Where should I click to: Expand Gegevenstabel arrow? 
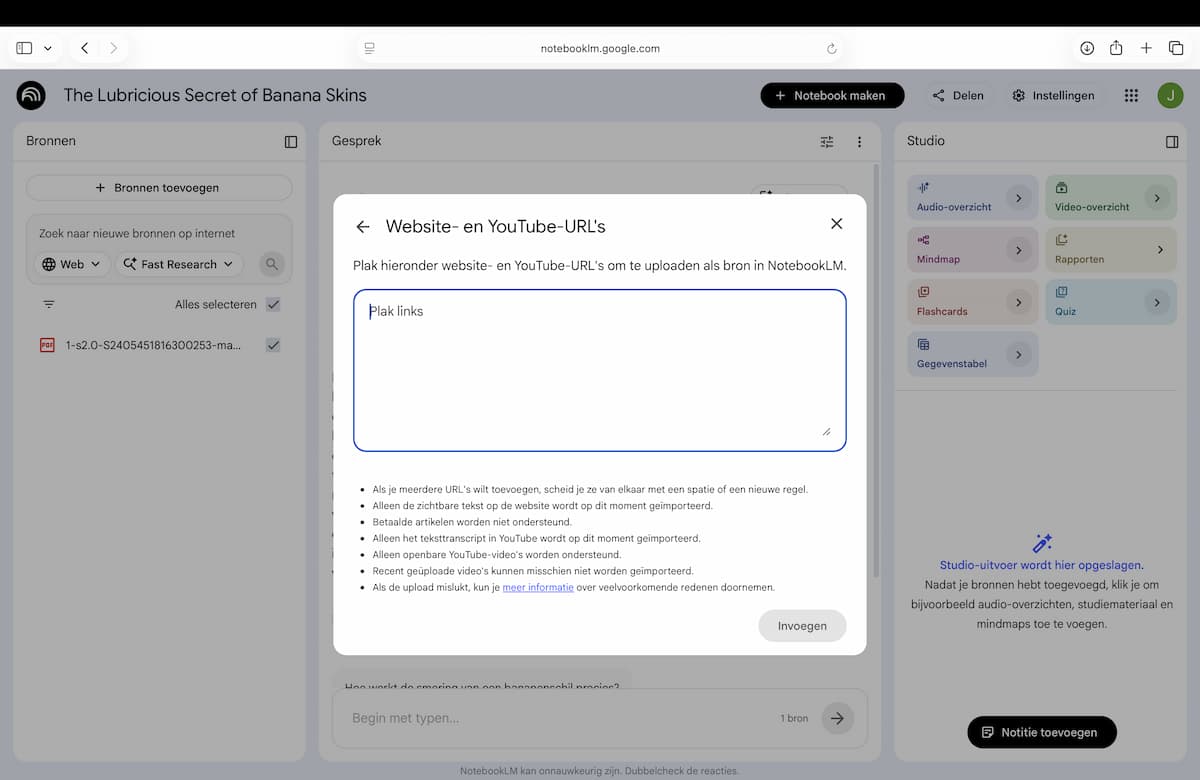(1018, 354)
